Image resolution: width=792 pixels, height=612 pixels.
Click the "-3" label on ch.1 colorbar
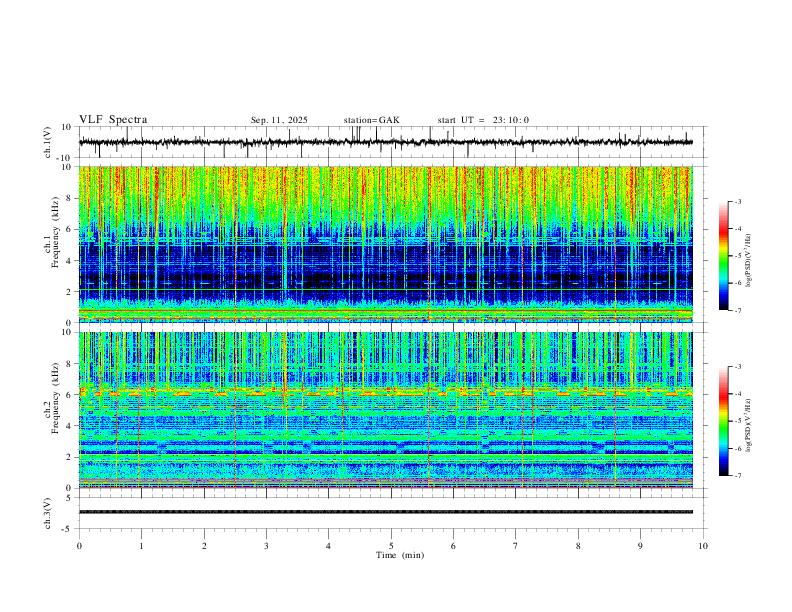pyautogui.click(x=738, y=201)
